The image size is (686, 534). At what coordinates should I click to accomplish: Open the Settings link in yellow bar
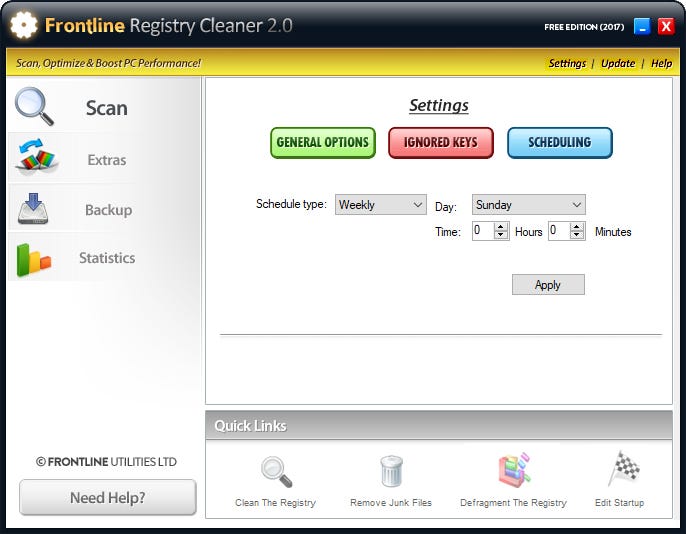[x=567, y=63]
